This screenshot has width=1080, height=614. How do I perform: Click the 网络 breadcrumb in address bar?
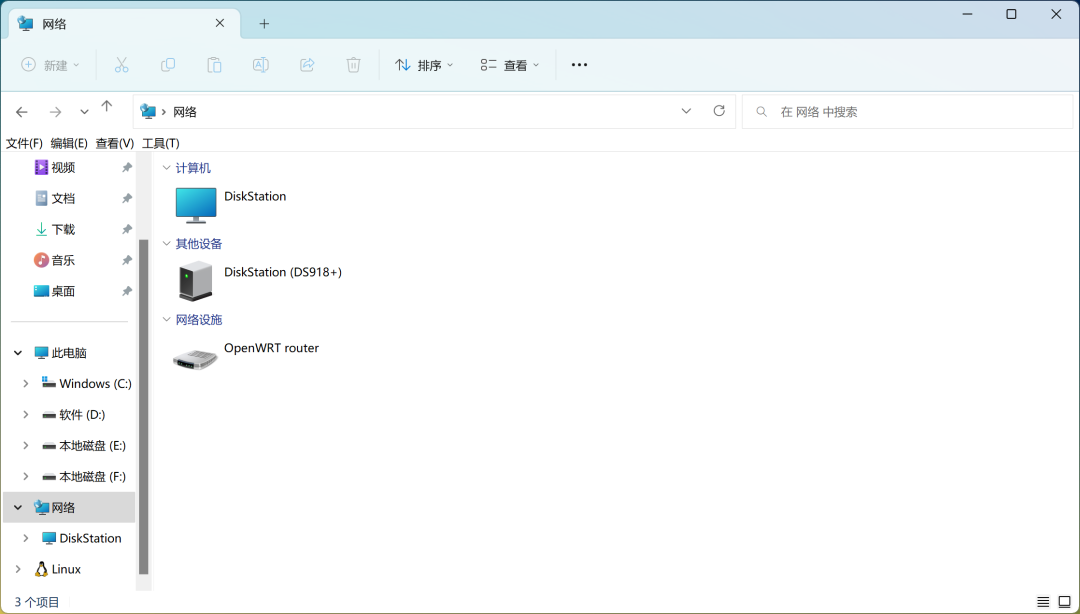tap(185, 112)
